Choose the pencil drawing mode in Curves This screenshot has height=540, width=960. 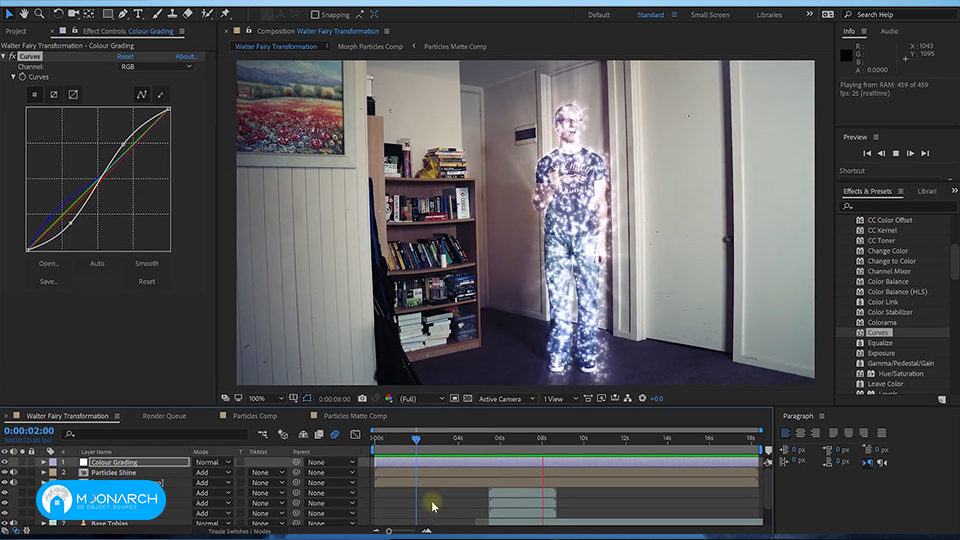tap(160, 94)
